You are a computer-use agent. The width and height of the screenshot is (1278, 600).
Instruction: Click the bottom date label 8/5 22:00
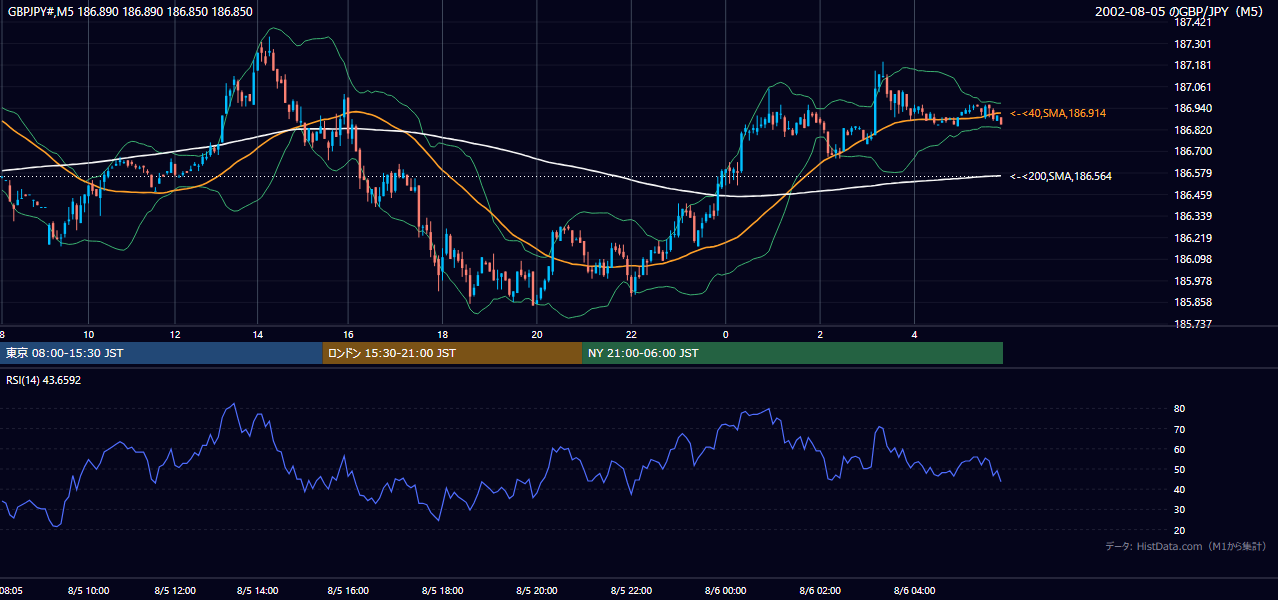click(631, 590)
